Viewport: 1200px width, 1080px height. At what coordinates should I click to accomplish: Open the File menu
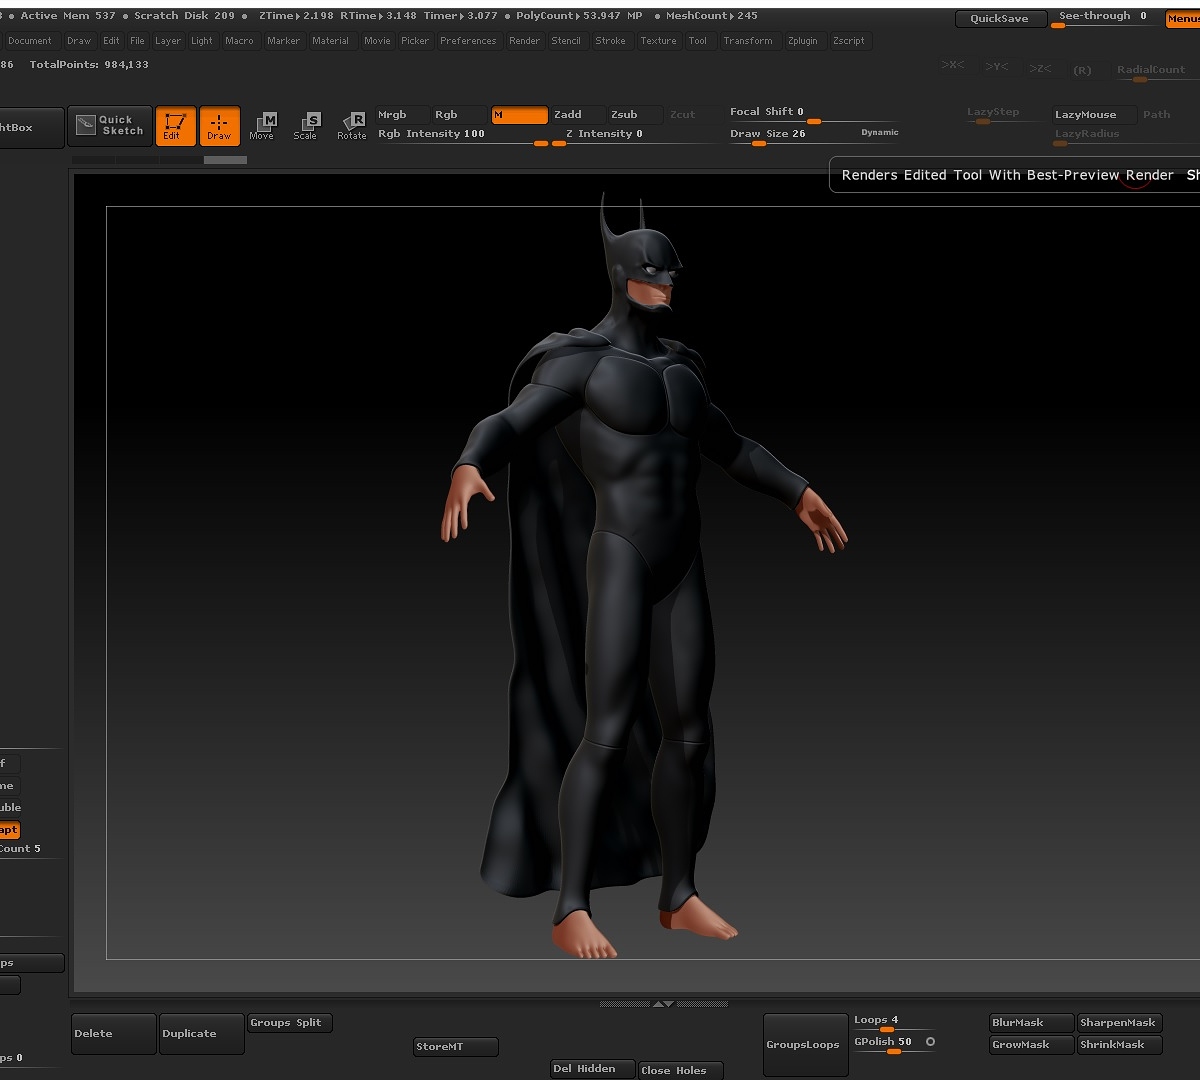point(138,41)
